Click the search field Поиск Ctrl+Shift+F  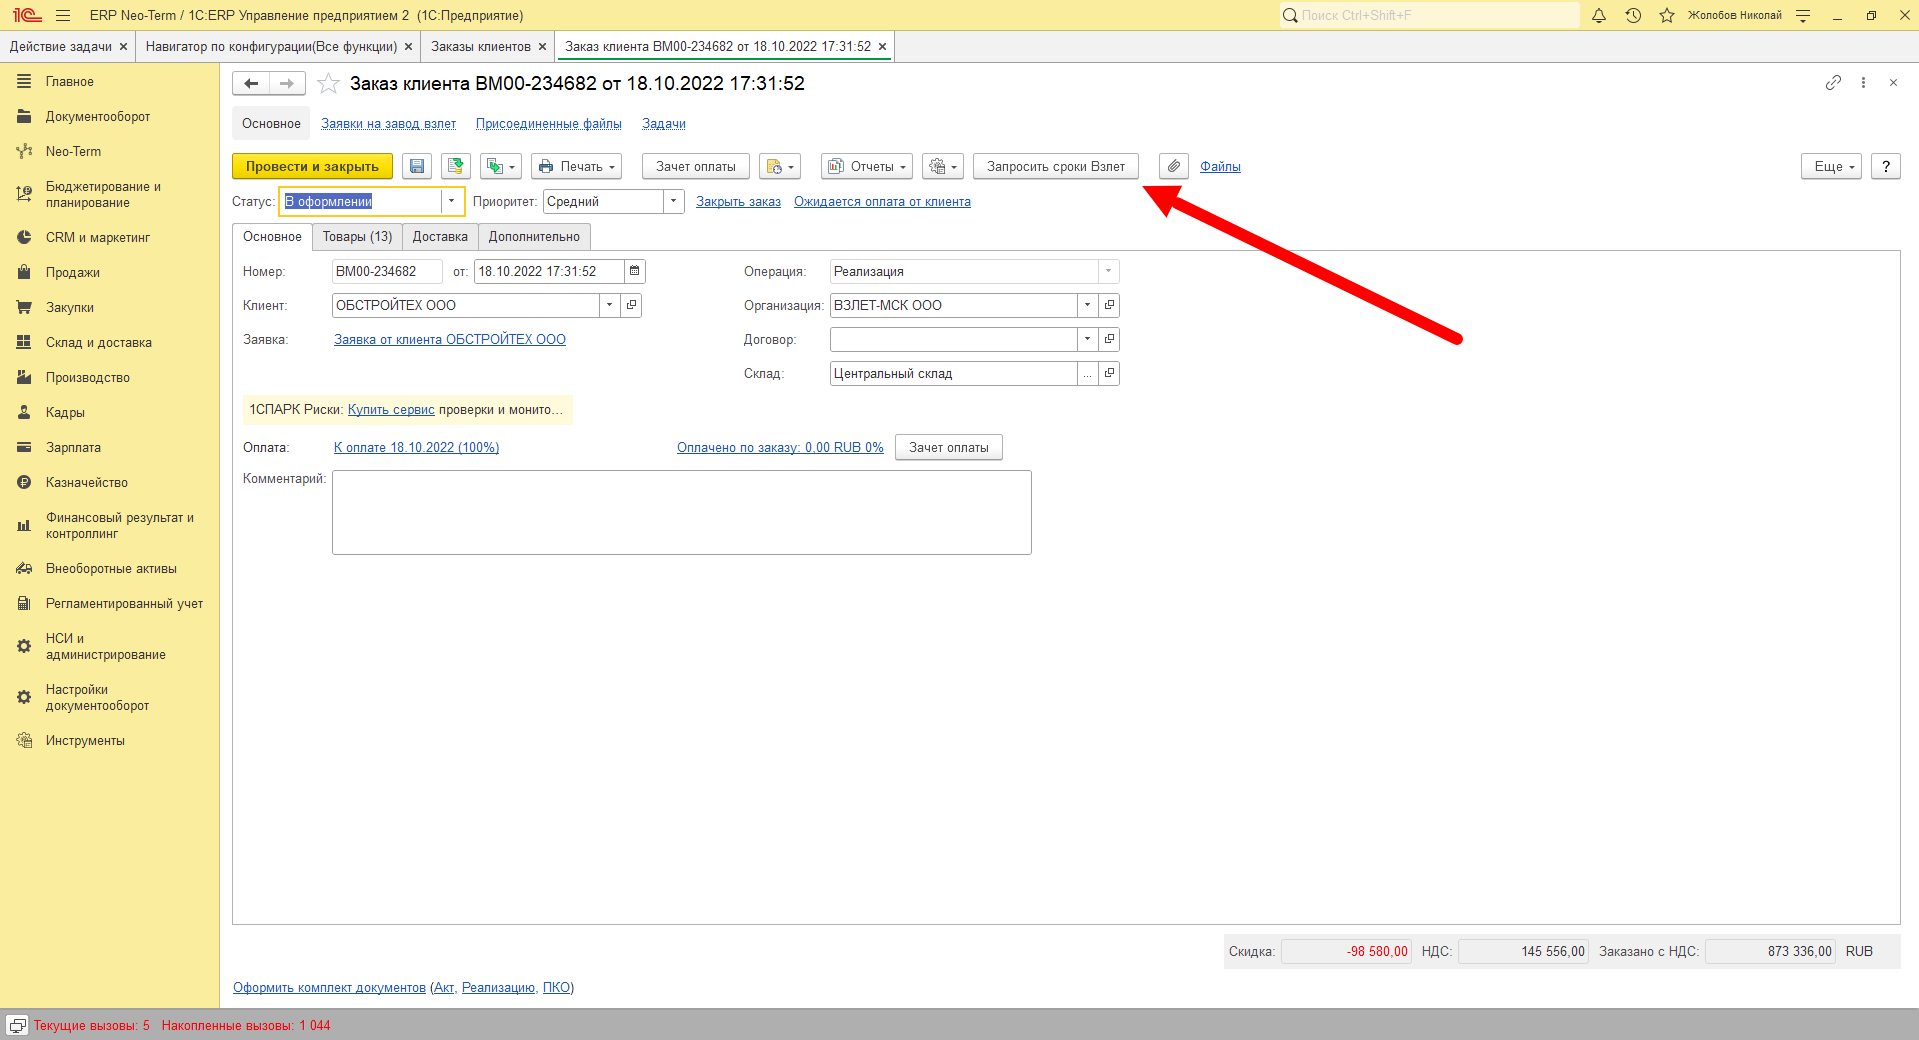click(1429, 15)
